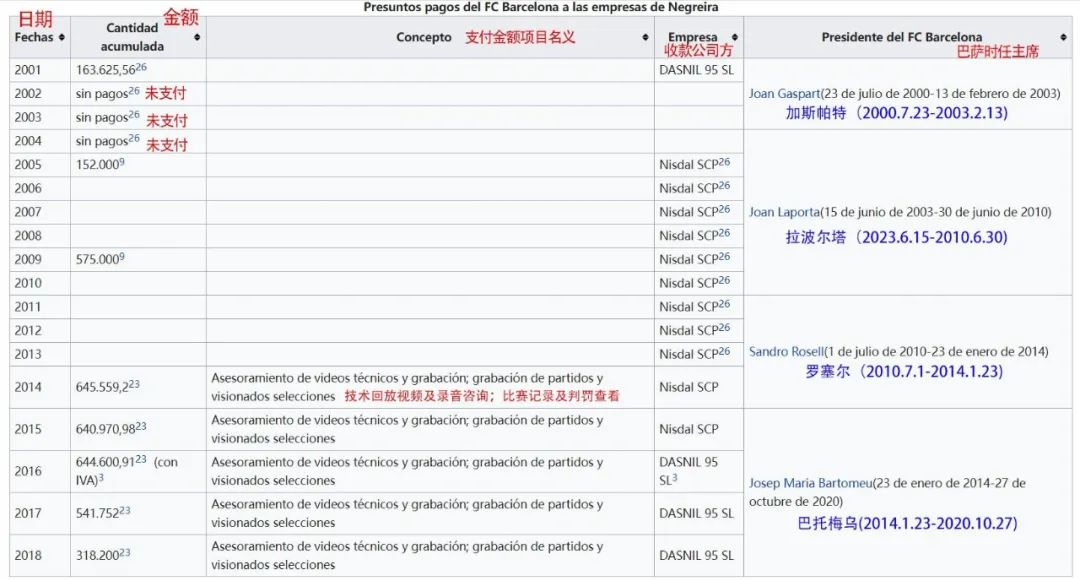The width and height of the screenshot is (1080, 581).
Task: Click sort arrows in Cantidad acumulada header
Action: tap(197, 38)
